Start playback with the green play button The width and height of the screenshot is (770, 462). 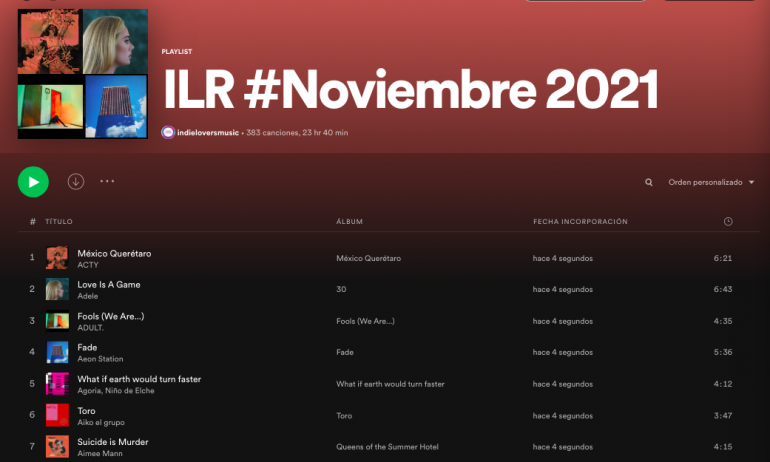(33, 182)
